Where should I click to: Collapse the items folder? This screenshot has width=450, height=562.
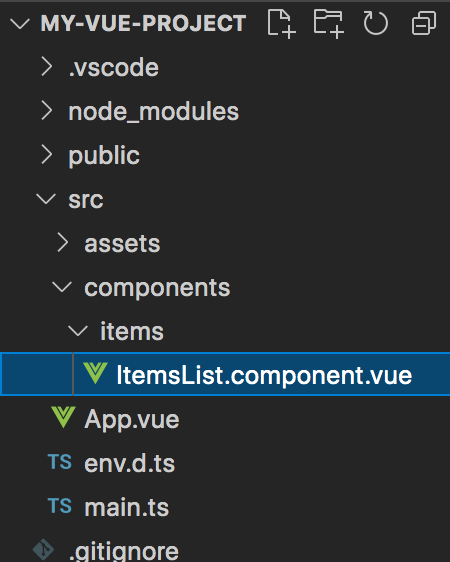[x=78, y=331]
